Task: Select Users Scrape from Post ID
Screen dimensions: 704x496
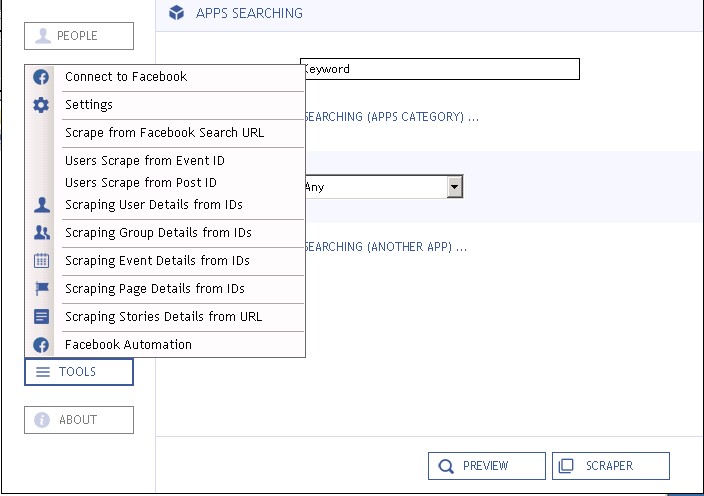Action: click(x=141, y=183)
